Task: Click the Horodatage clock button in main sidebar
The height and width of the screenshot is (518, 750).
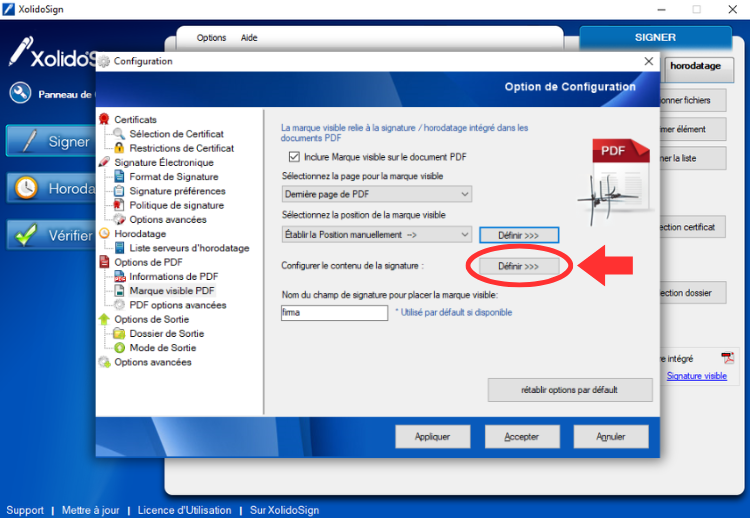Action: (x=52, y=188)
